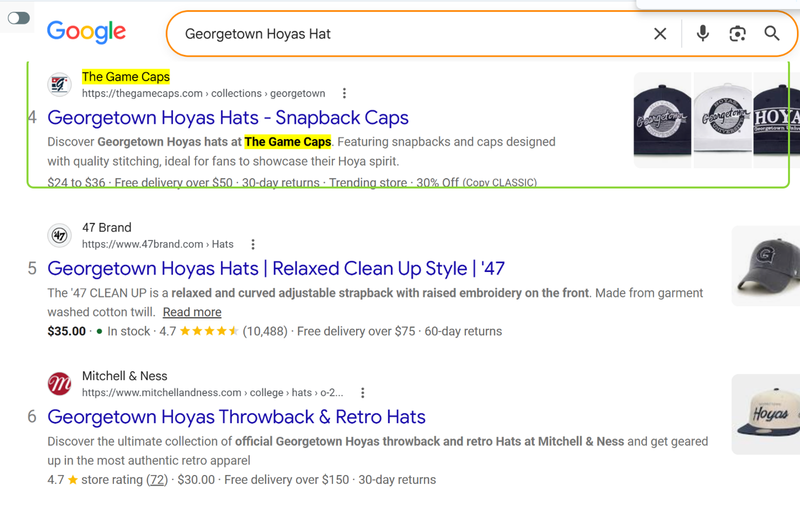
Task: Open the first navy Georgetown cap thumbnail
Action: point(662,120)
